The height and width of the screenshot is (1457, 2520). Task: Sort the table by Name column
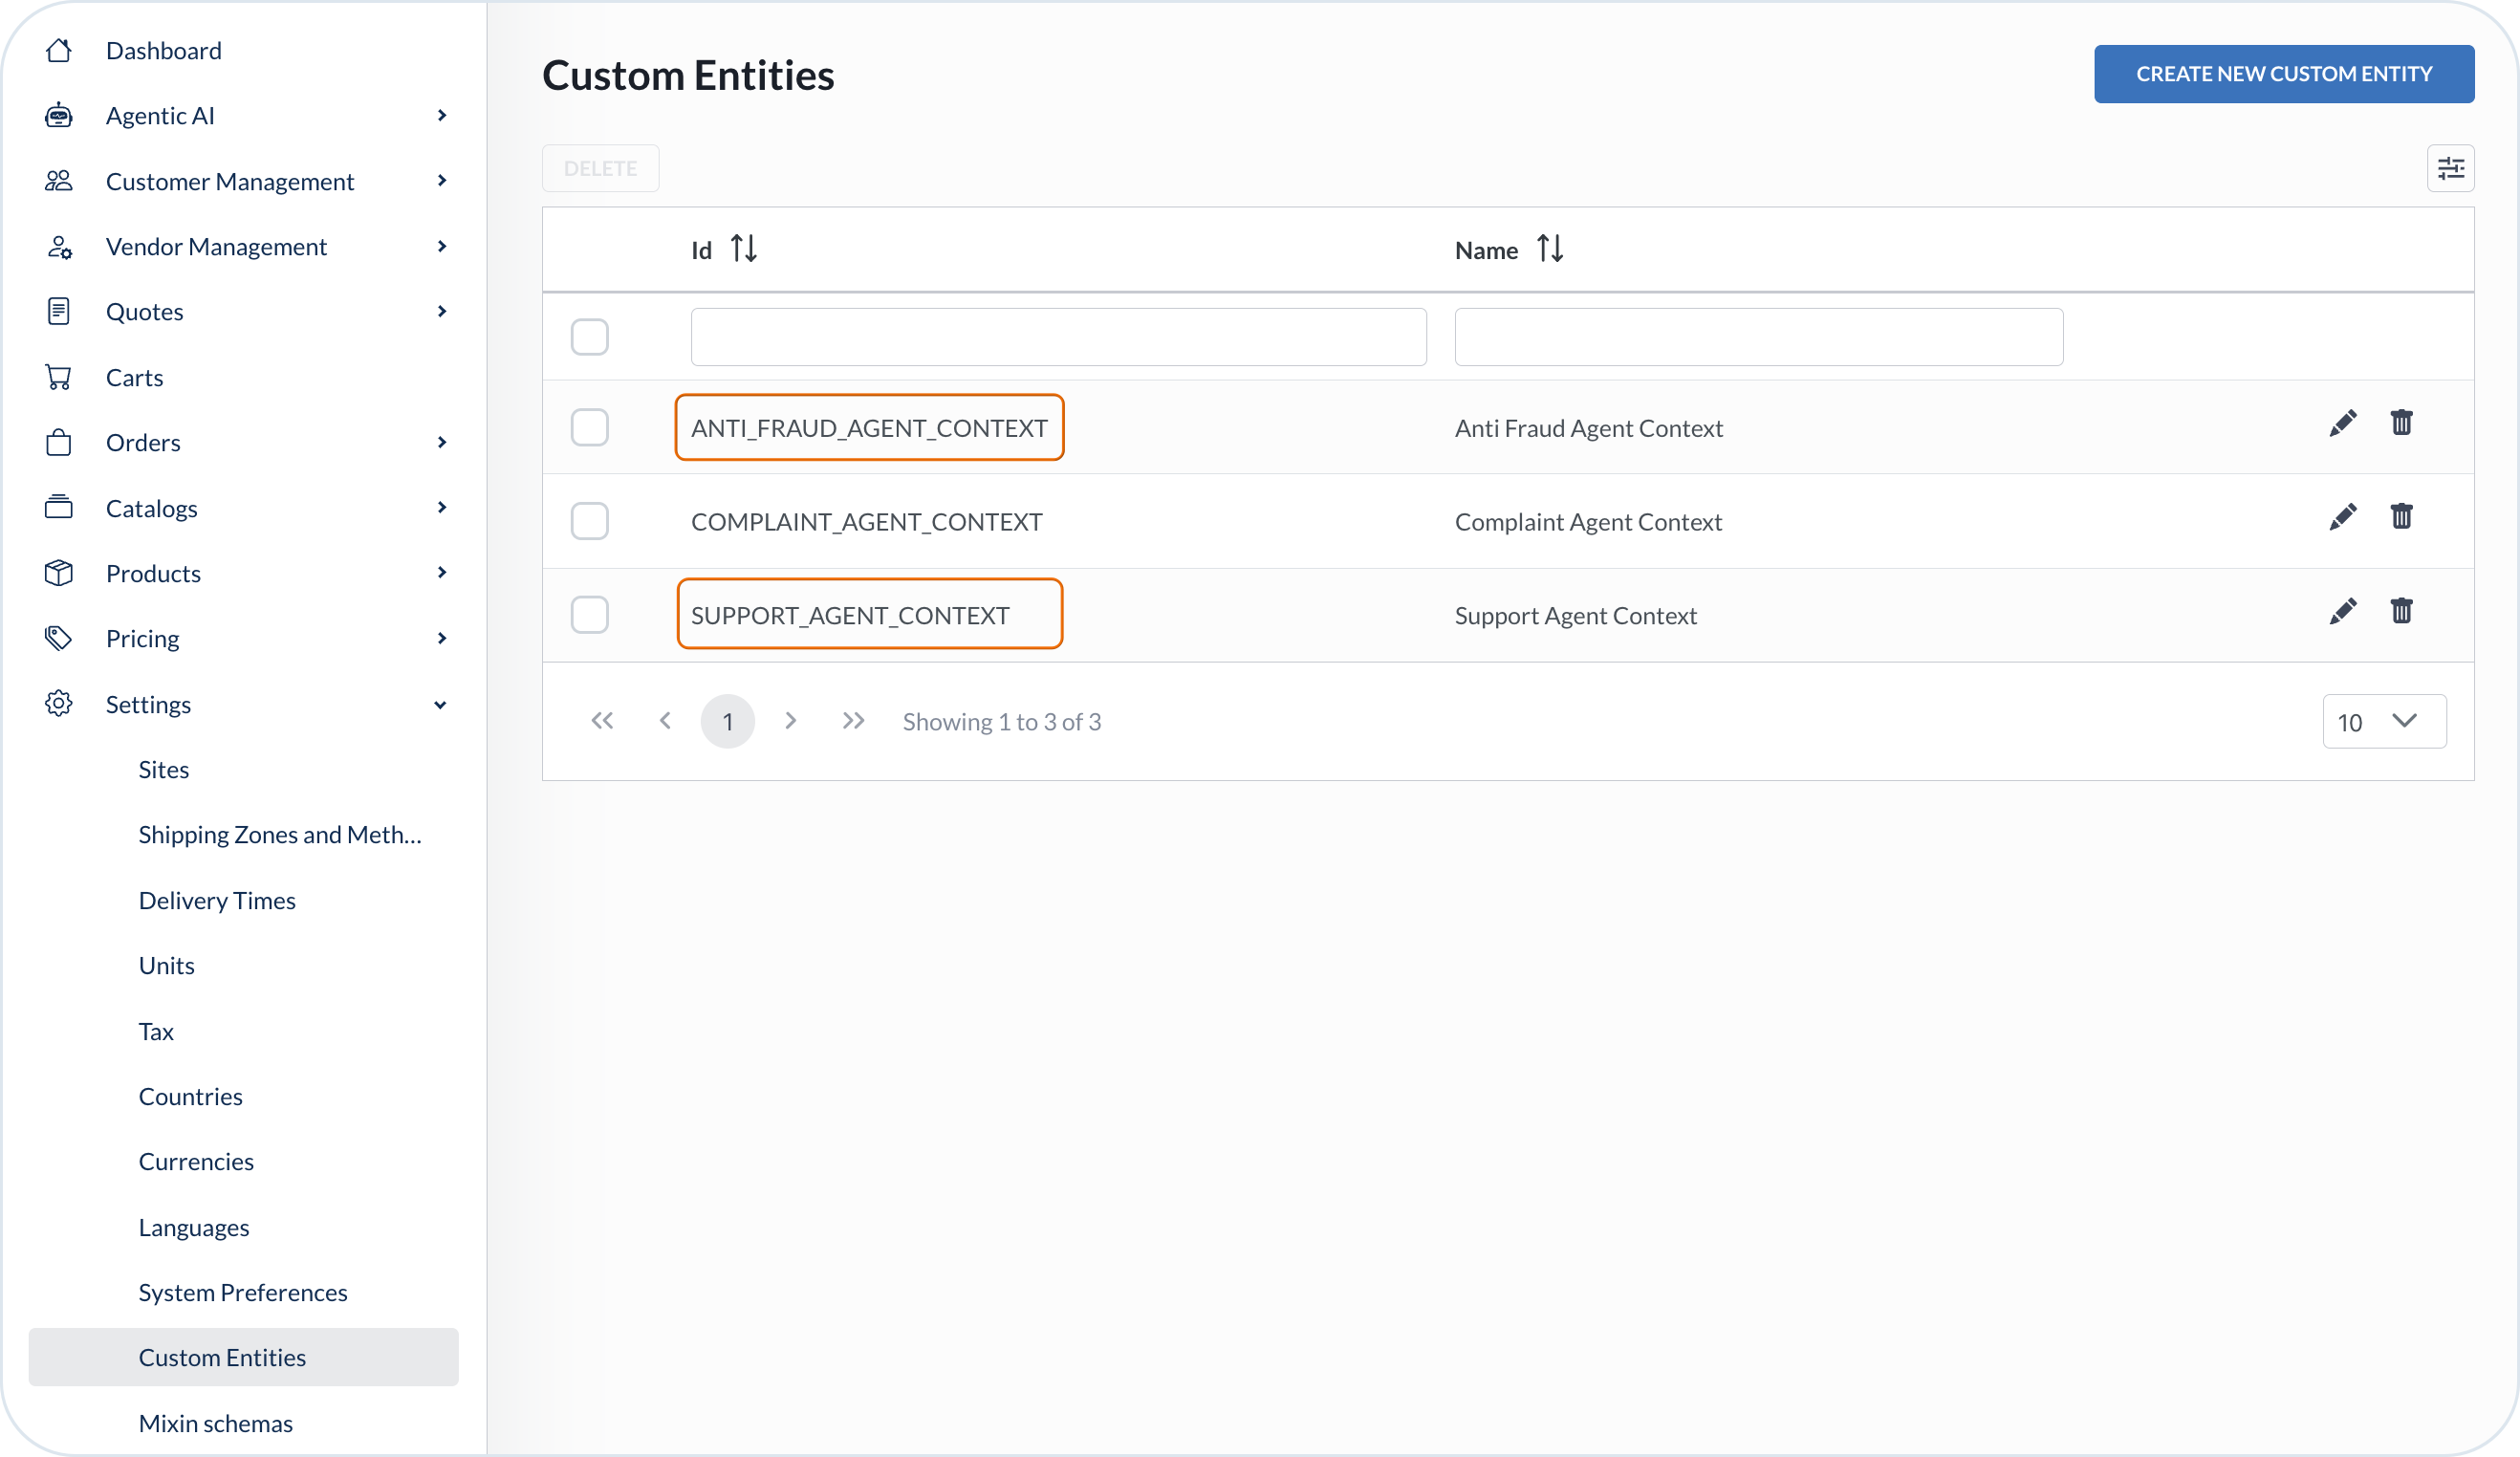pyautogui.click(x=1550, y=249)
